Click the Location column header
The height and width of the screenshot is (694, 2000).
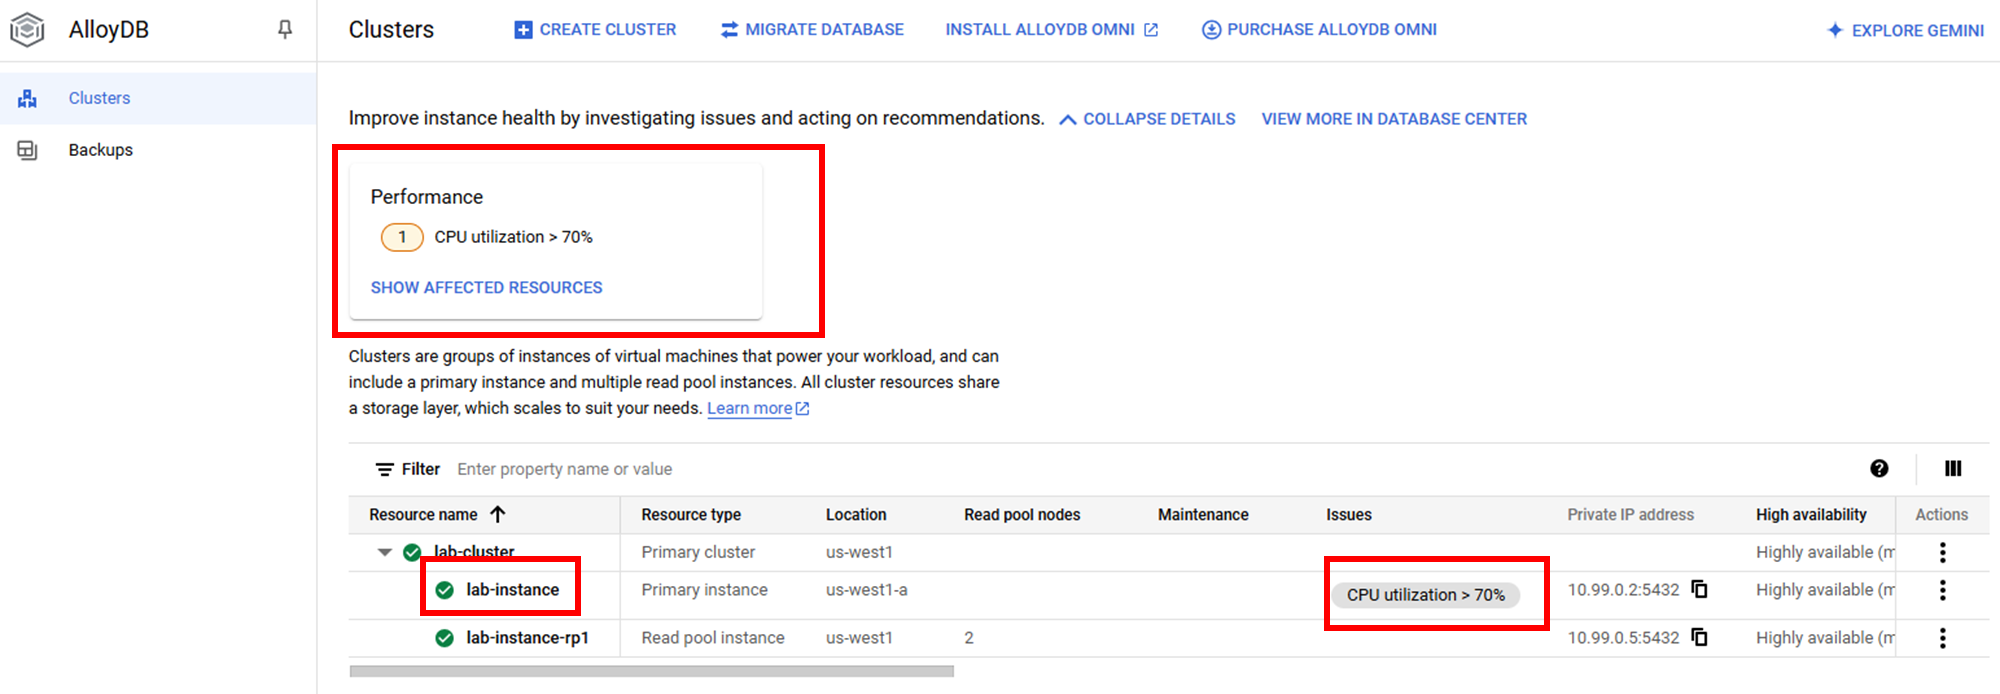point(856,515)
